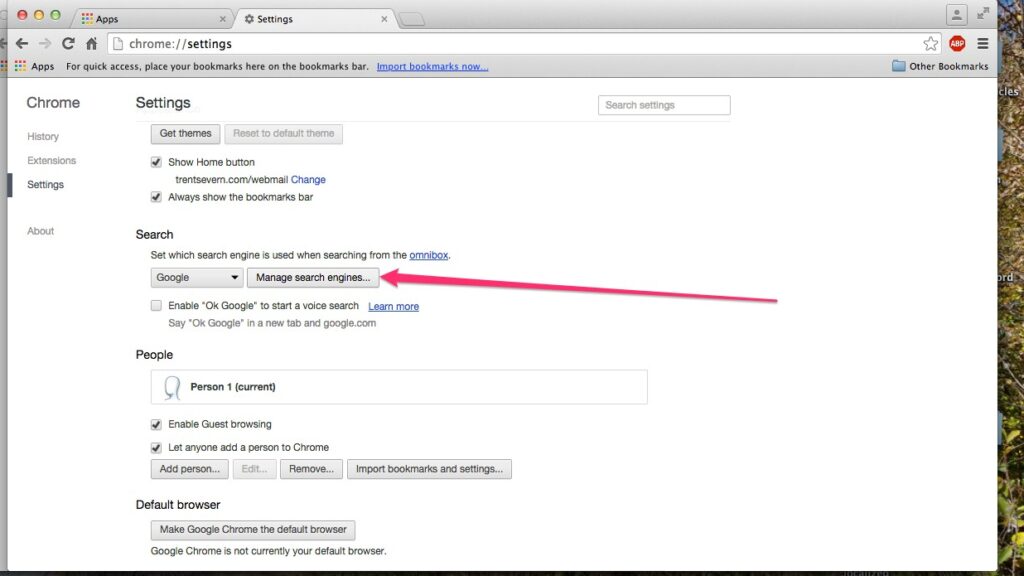Click the Home button icon
Screen dimensions: 1024x576
90,43
